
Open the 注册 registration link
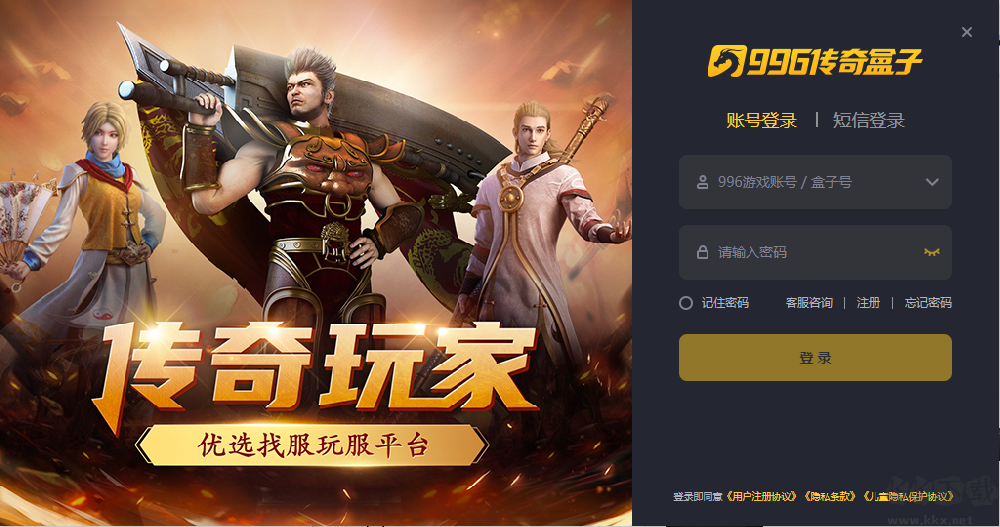coord(868,303)
